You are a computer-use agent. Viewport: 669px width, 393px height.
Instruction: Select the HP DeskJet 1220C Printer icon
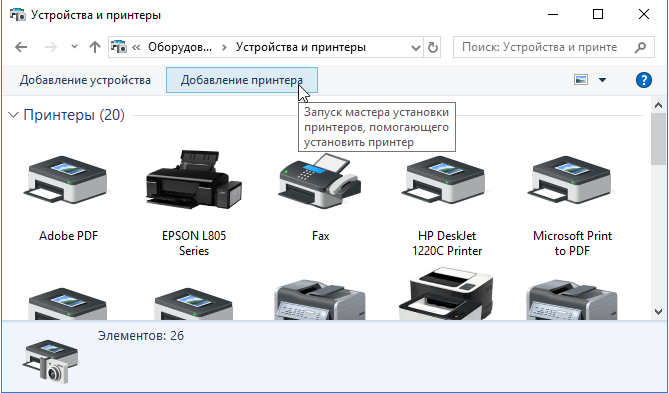(445, 179)
